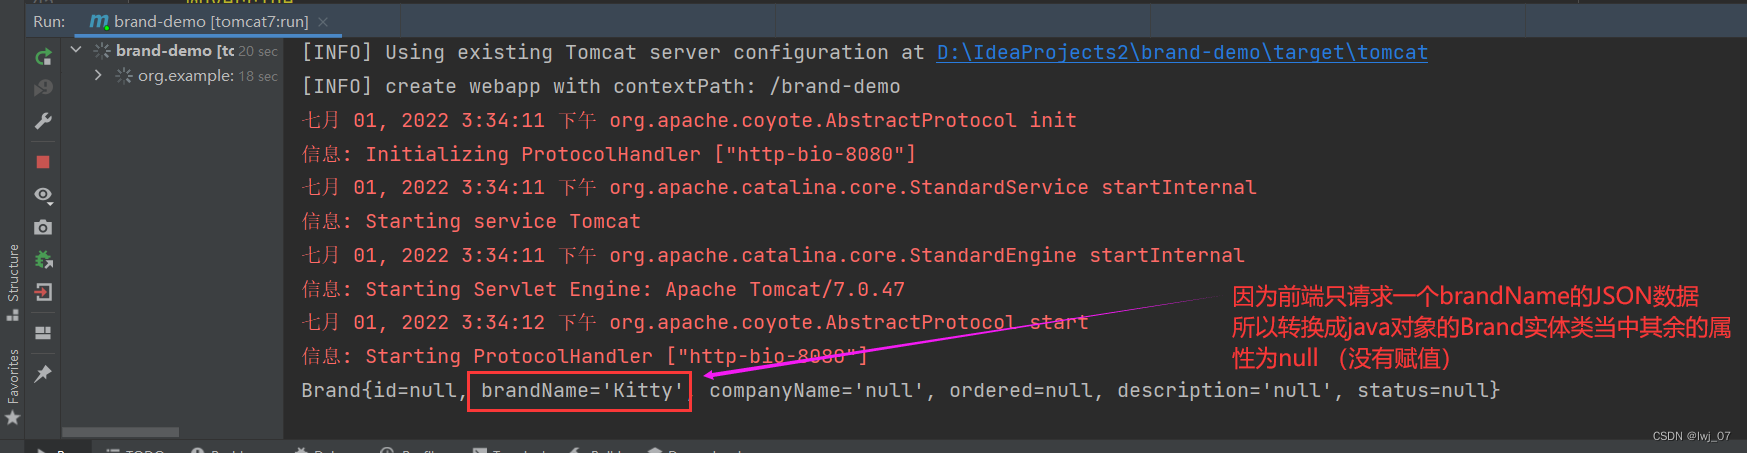1747x453 pixels.
Task: Toggle the pin tab icon
Action: click(43, 374)
